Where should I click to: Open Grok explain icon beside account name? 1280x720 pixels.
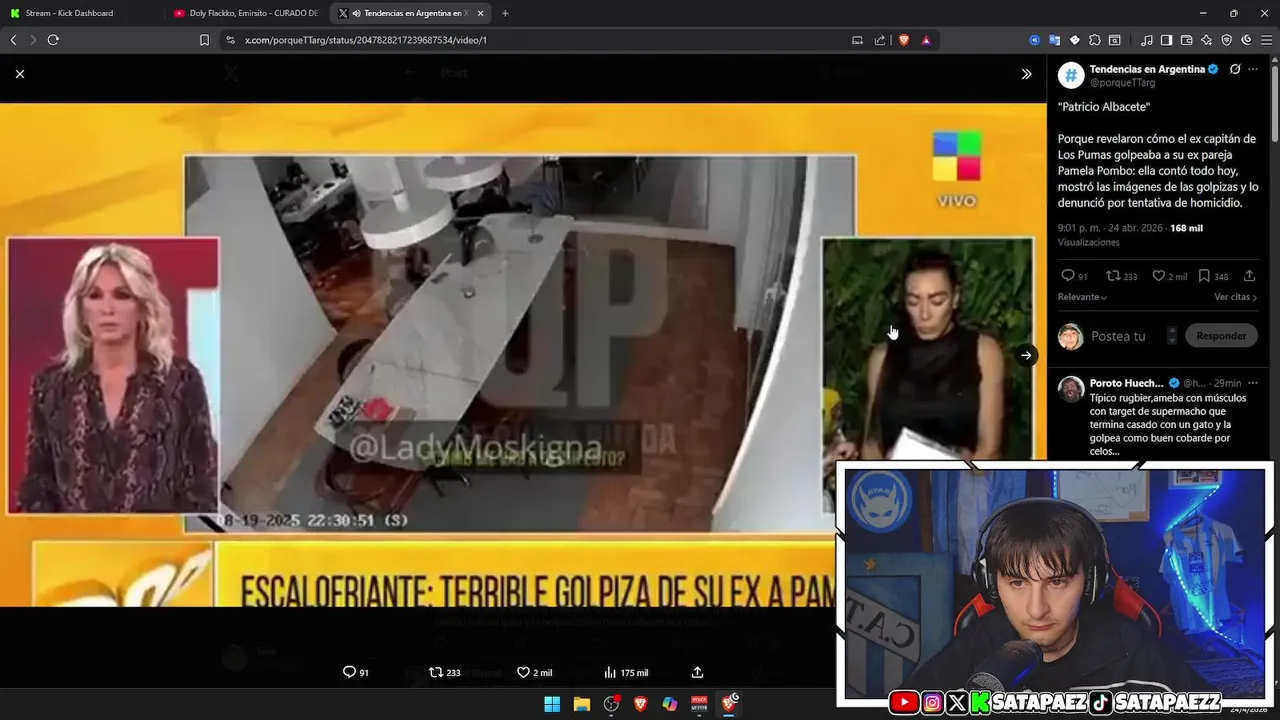click(x=1235, y=69)
